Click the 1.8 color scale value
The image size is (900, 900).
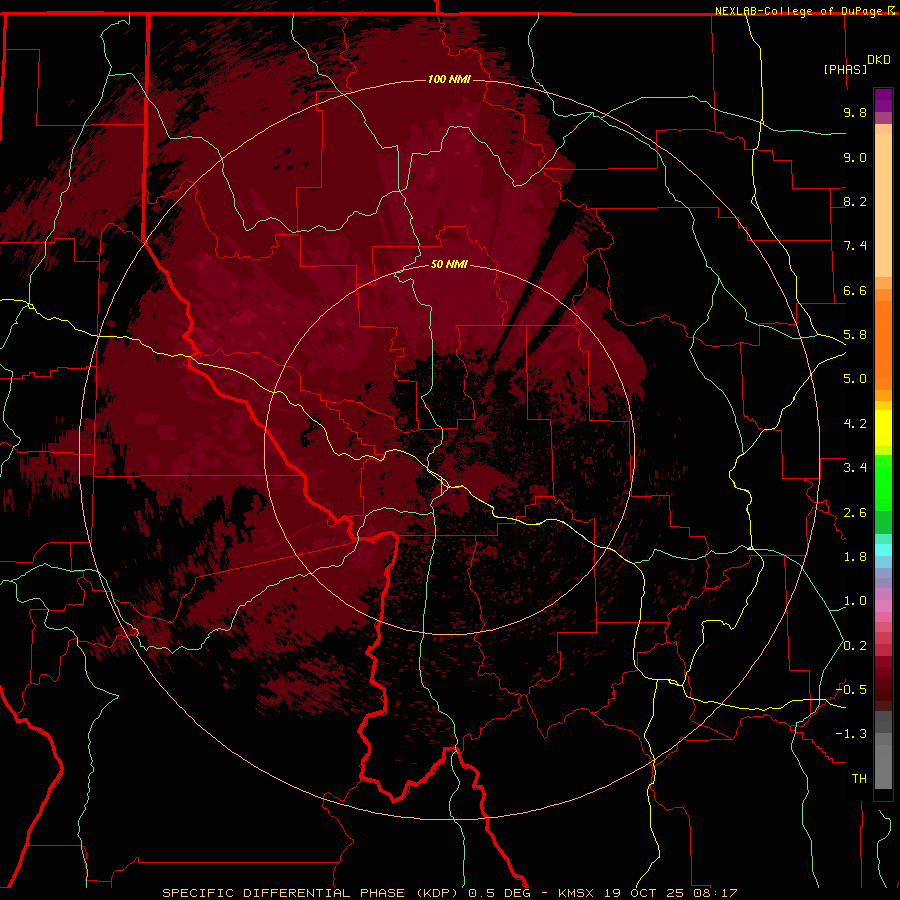pyautogui.click(x=855, y=557)
